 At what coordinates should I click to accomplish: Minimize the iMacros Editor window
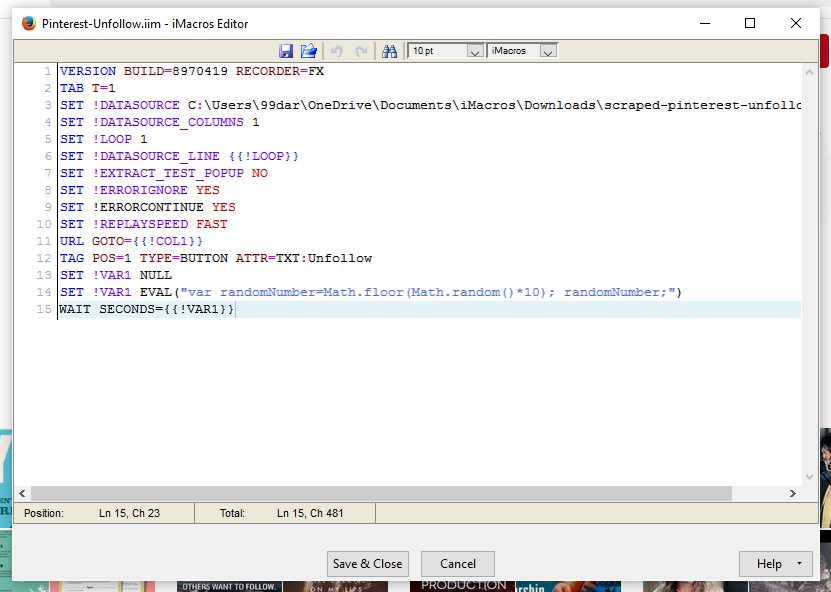coord(705,23)
